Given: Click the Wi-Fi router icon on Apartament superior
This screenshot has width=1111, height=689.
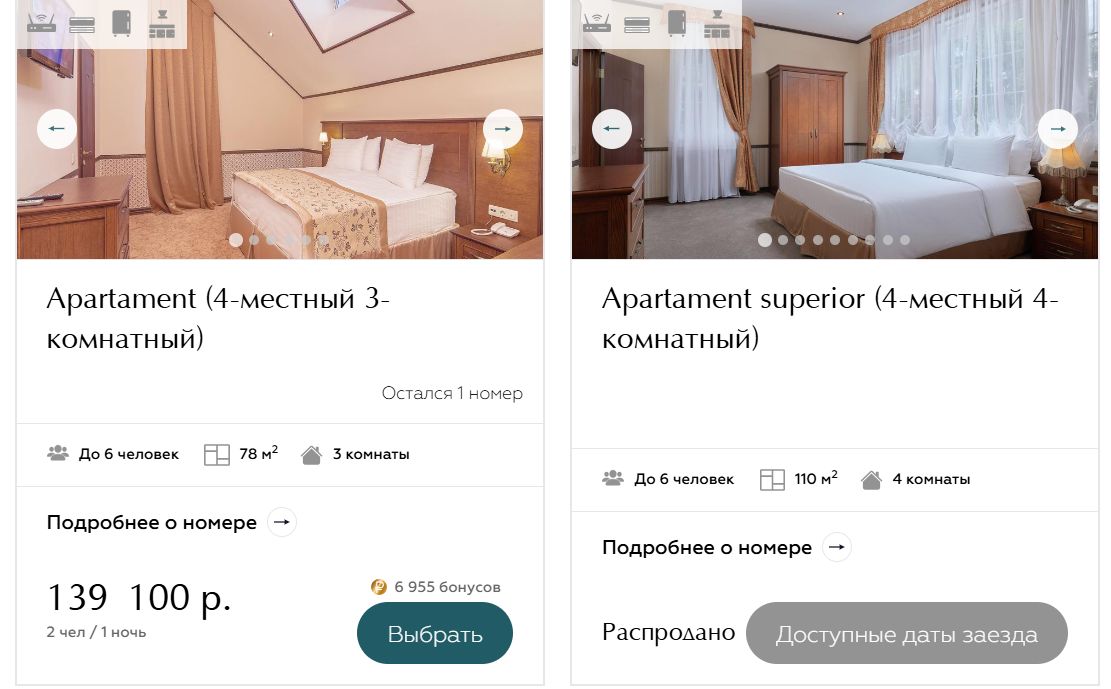Looking at the screenshot, I should [x=597, y=23].
